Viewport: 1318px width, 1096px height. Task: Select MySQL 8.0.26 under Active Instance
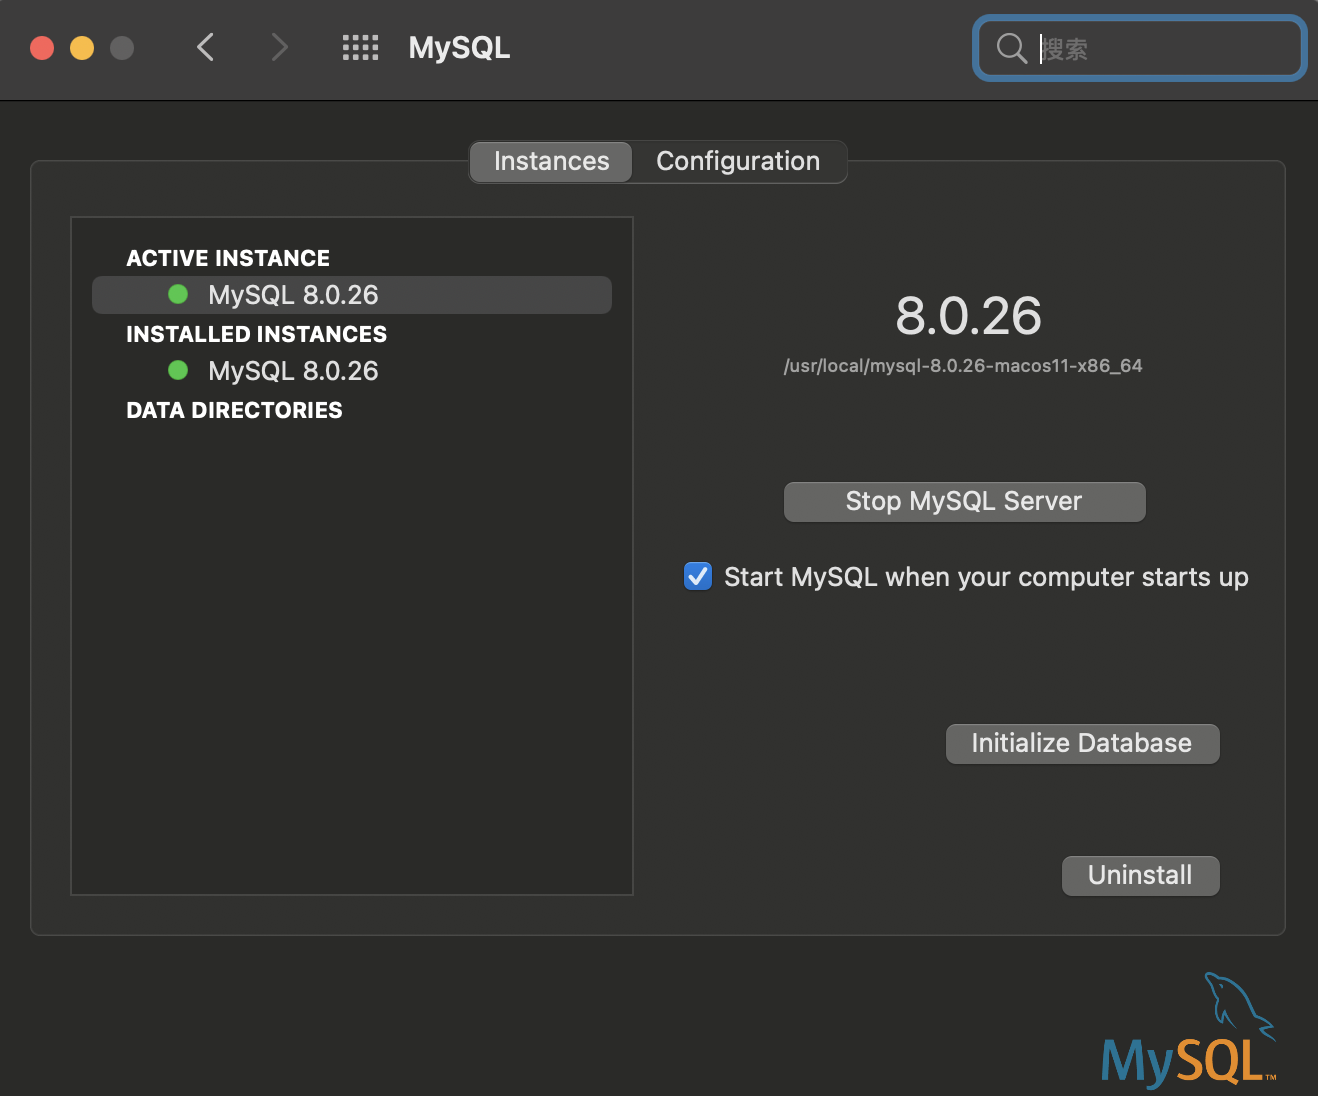tap(292, 293)
